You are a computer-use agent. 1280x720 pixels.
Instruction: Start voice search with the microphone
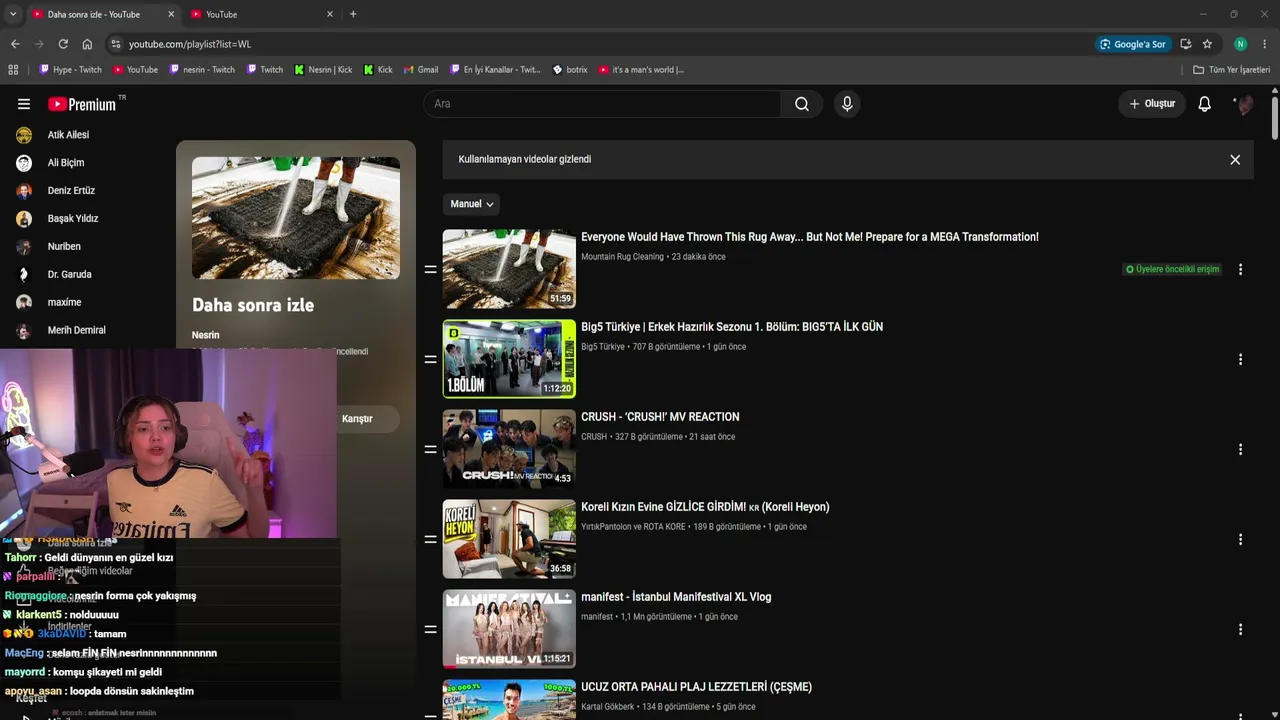pyautogui.click(x=847, y=104)
